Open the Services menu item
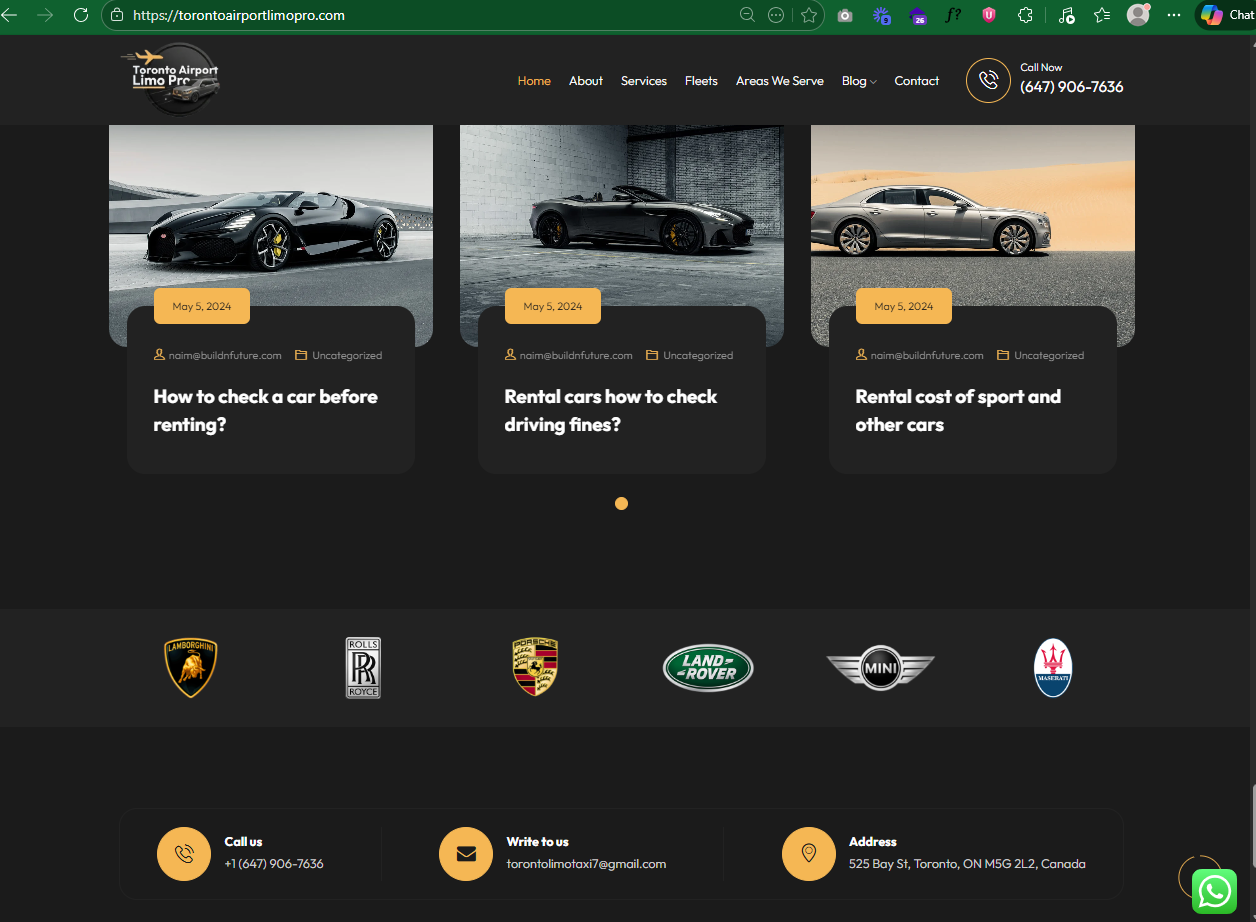This screenshot has height=922, width=1256. click(x=644, y=81)
